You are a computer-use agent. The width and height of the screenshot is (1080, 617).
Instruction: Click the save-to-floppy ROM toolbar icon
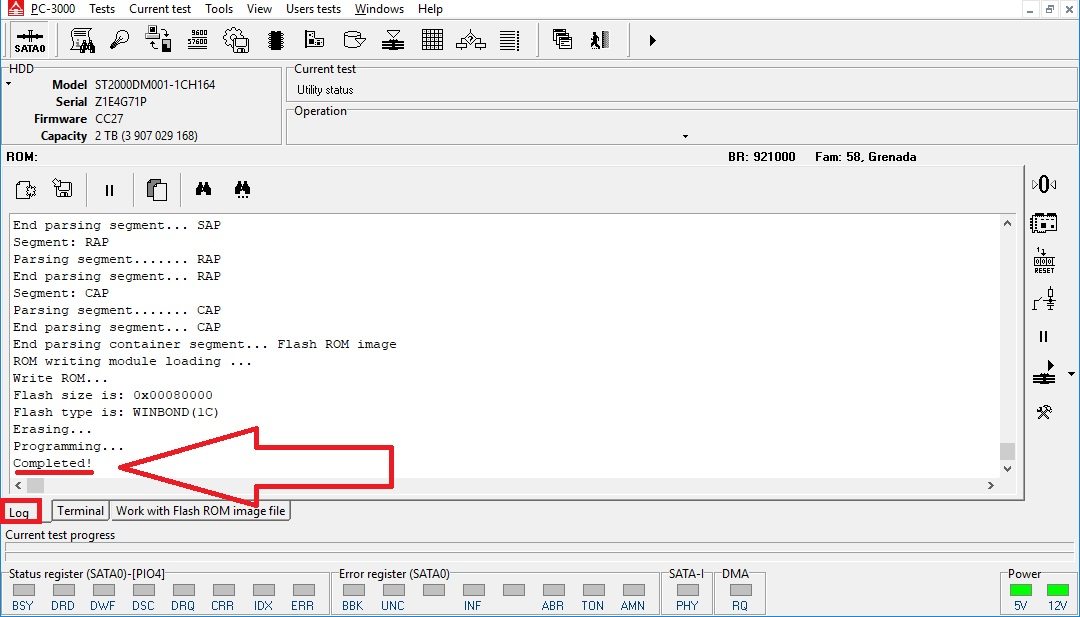(63, 188)
